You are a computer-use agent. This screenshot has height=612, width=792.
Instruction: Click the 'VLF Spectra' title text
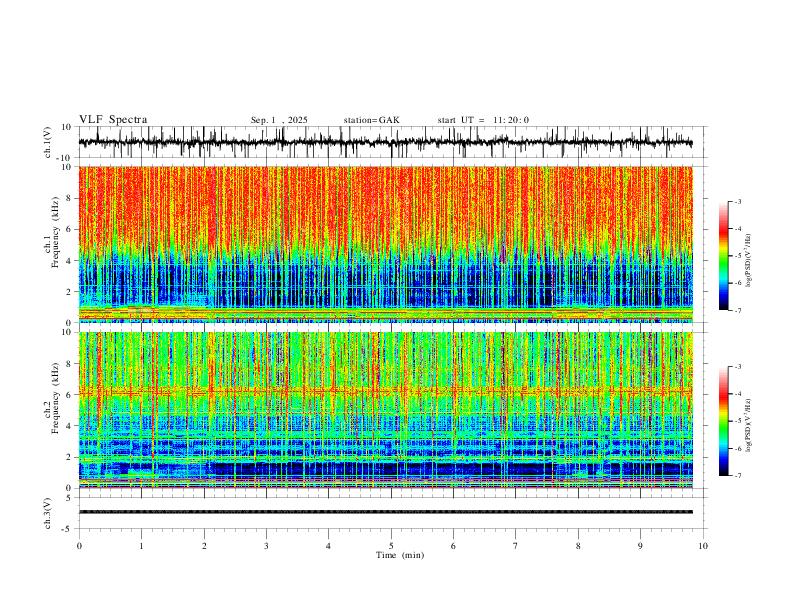pos(113,120)
